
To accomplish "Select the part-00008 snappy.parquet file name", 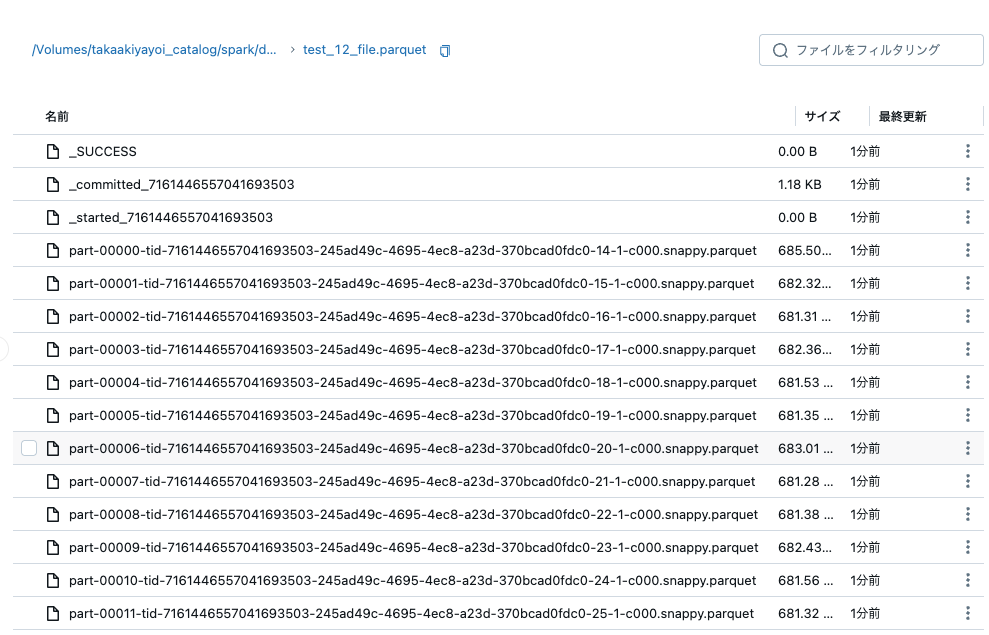I will [413, 514].
